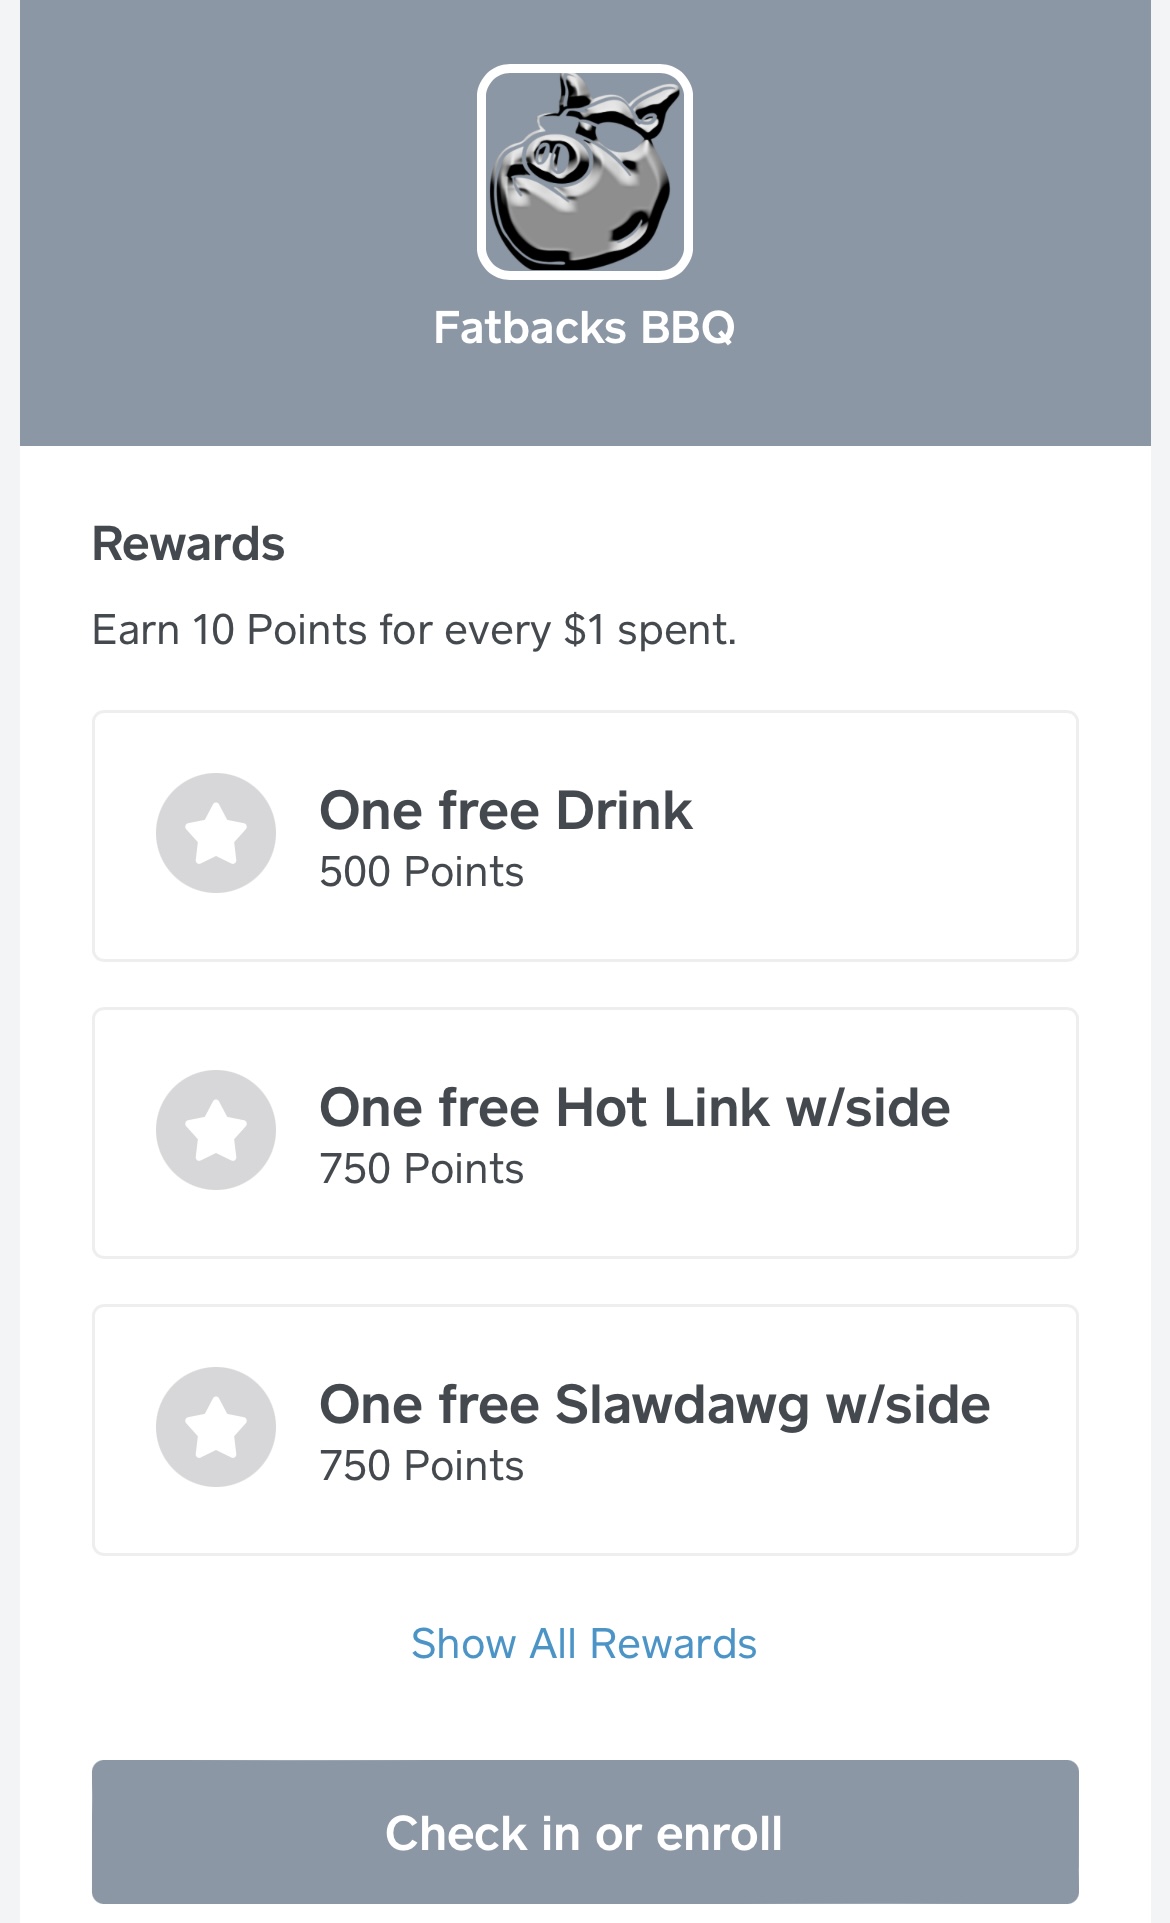
Task: Click the Earn 10 Points description text
Action: [414, 630]
